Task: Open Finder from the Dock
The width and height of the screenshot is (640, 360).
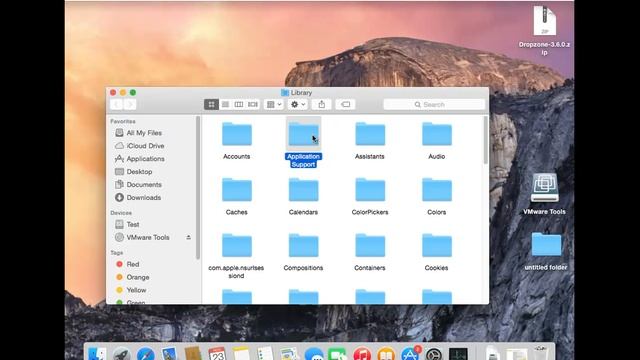Action: [97, 353]
